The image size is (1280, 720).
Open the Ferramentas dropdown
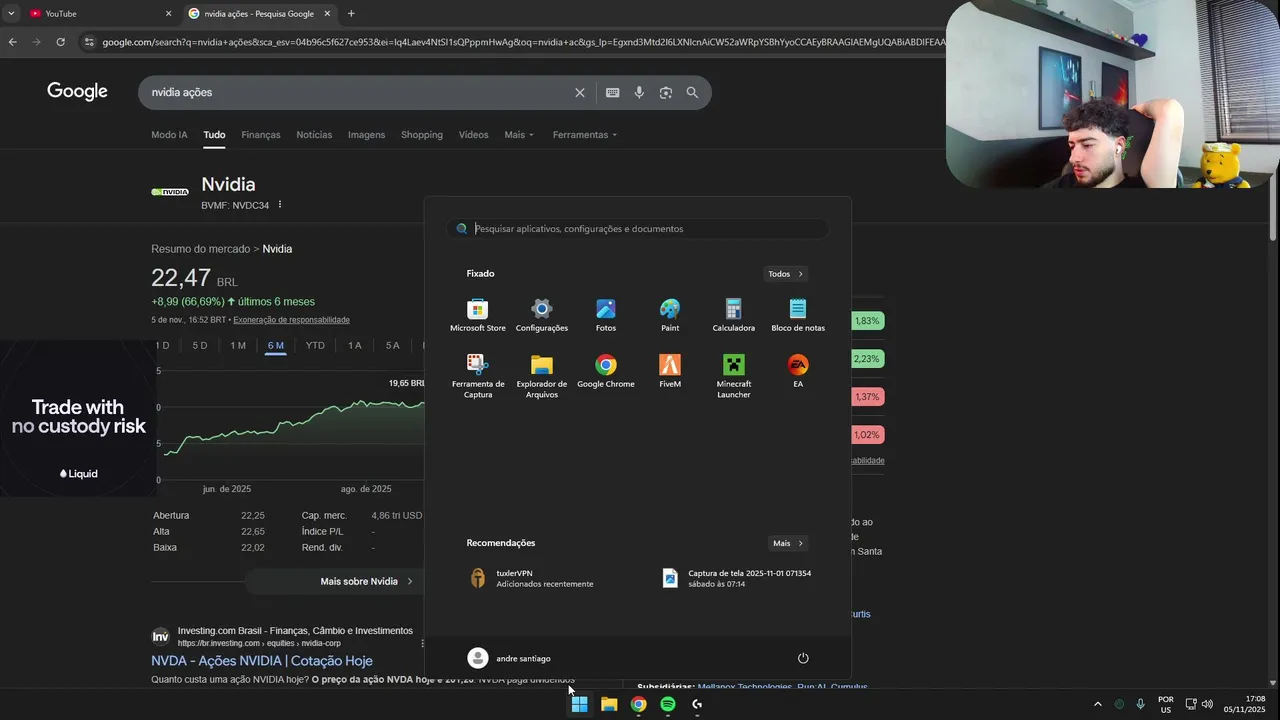pyautogui.click(x=585, y=135)
